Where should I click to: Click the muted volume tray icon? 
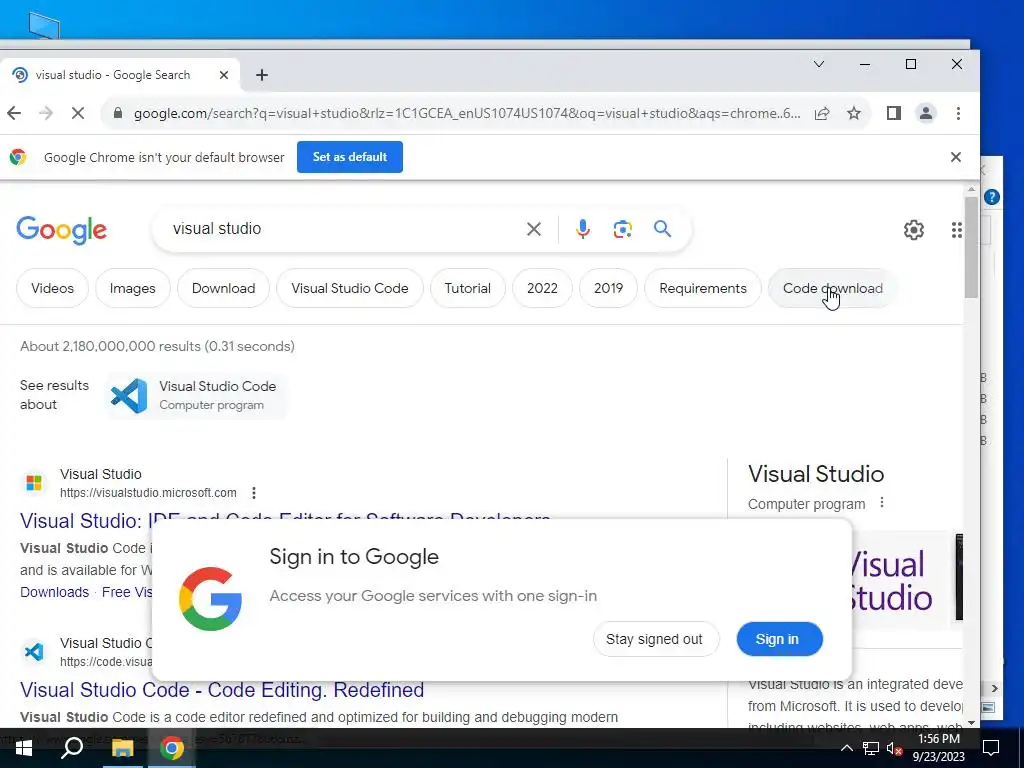tap(893, 748)
